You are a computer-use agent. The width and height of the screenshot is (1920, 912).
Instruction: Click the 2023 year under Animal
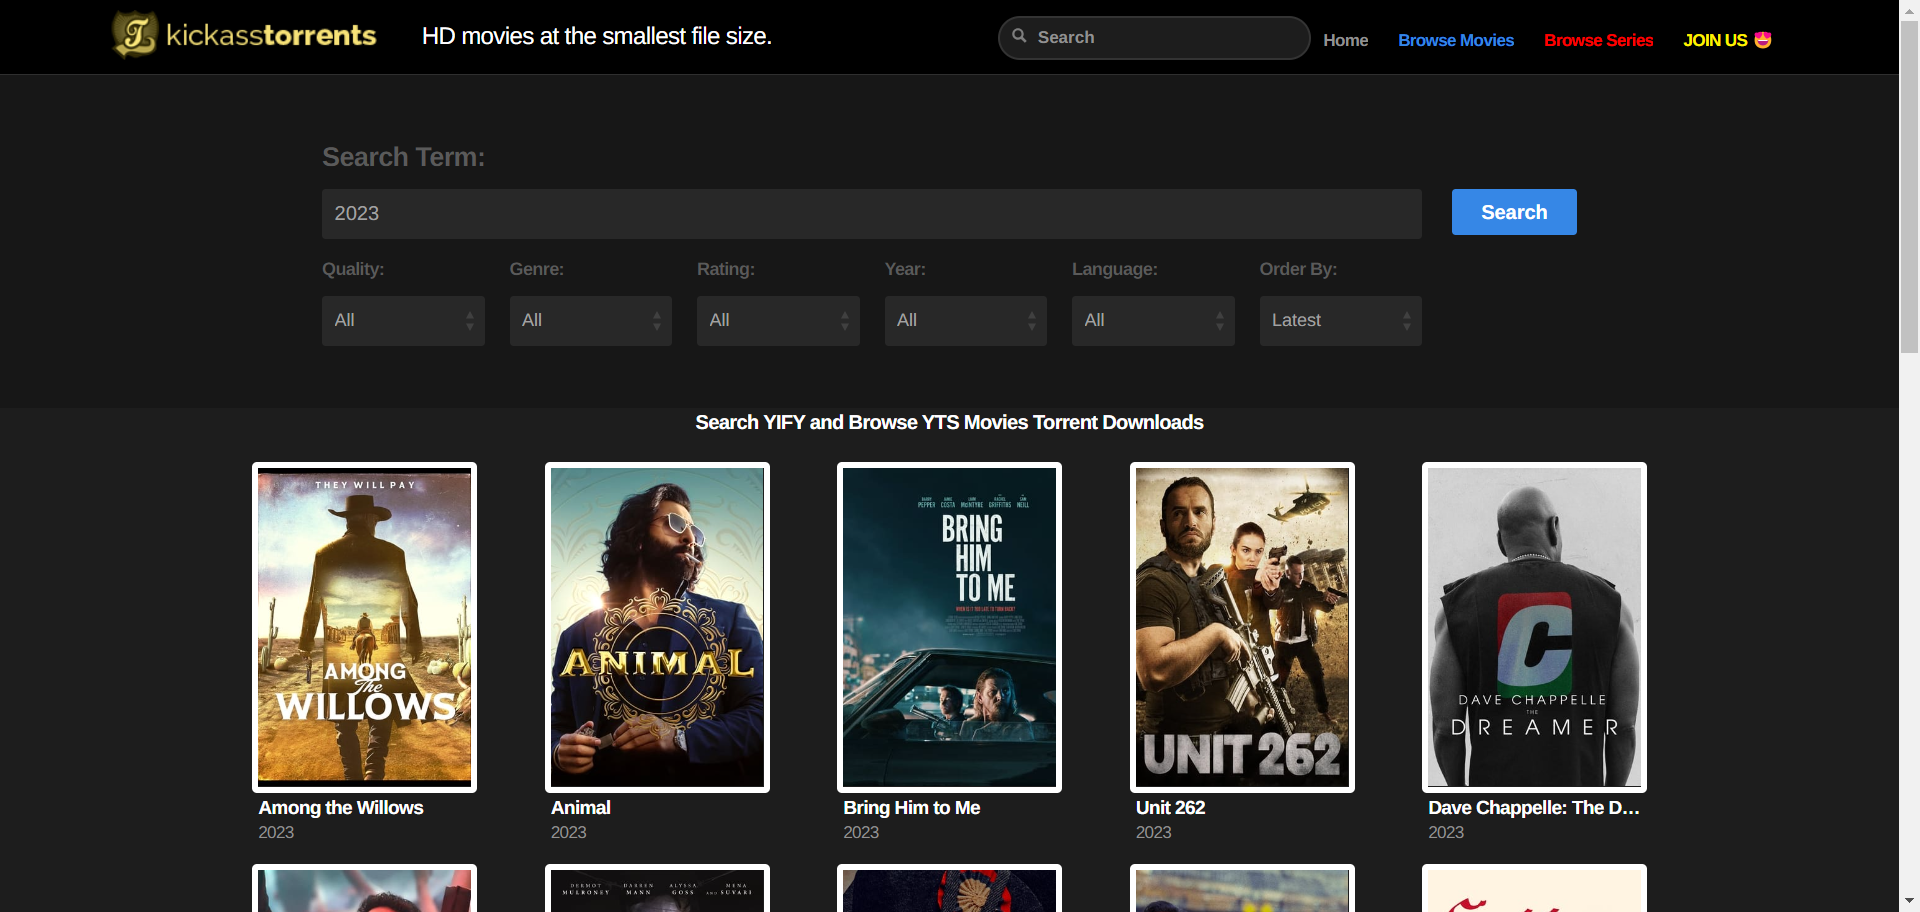click(x=569, y=832)
